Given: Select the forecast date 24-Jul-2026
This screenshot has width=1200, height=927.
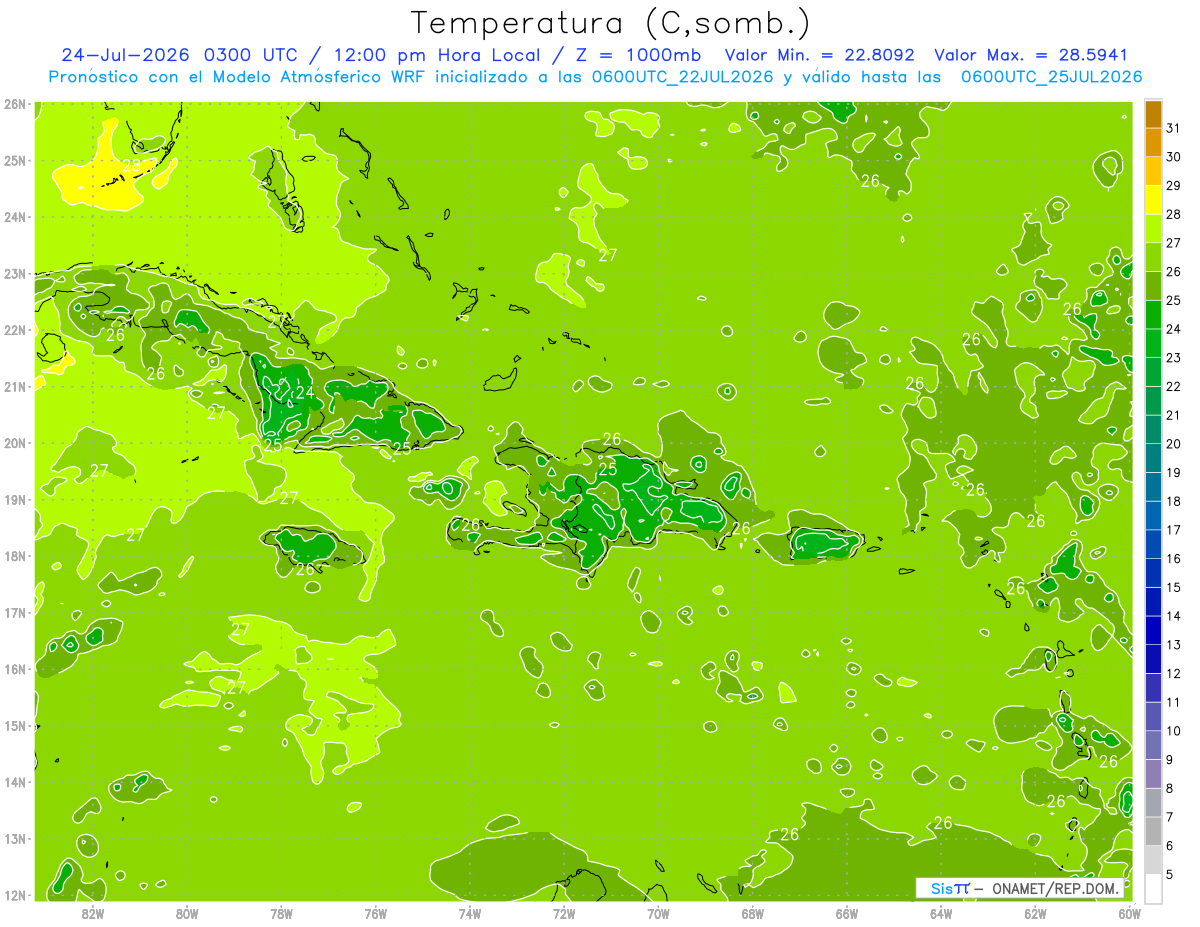Looking at the screenshot, I should 126,55.
